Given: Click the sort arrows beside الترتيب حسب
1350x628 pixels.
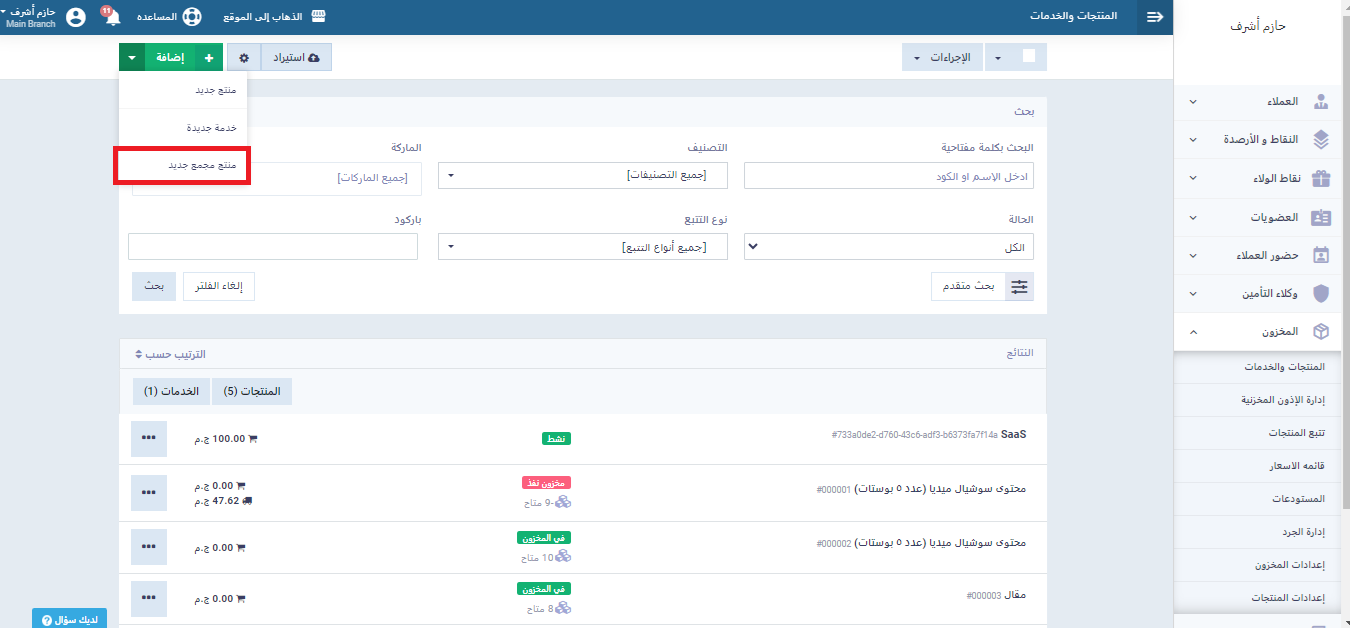Looking at the screenshot, I should 139,355.
